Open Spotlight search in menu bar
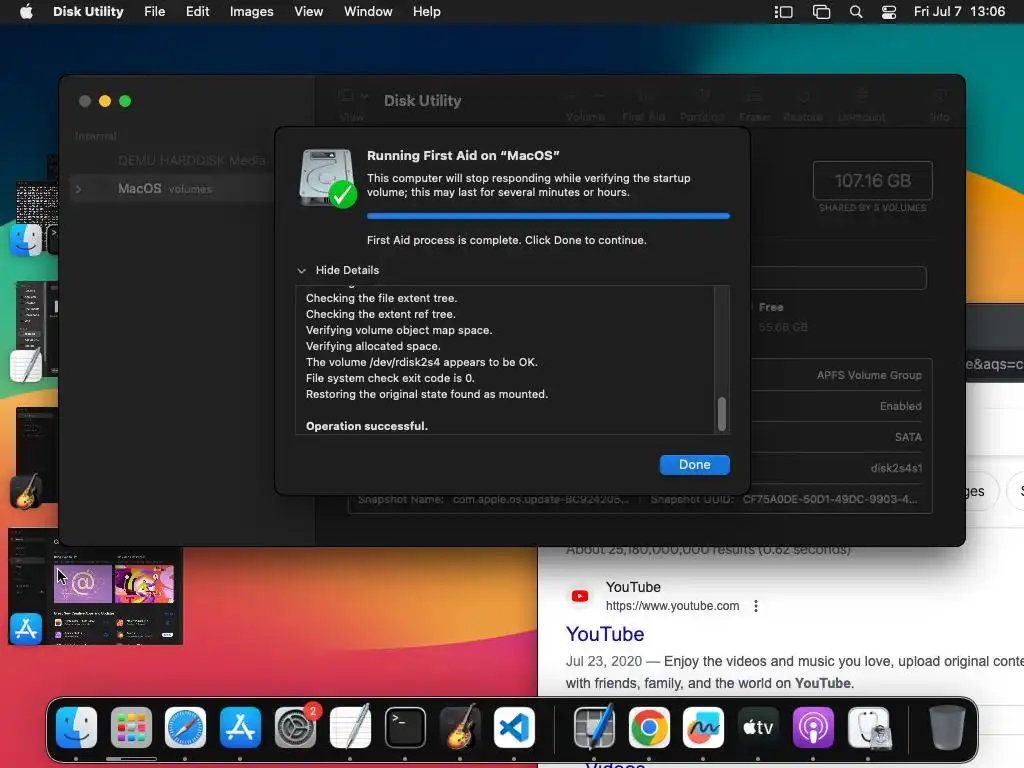This screenshot has width=1024, height=768. tap(856, 12)
